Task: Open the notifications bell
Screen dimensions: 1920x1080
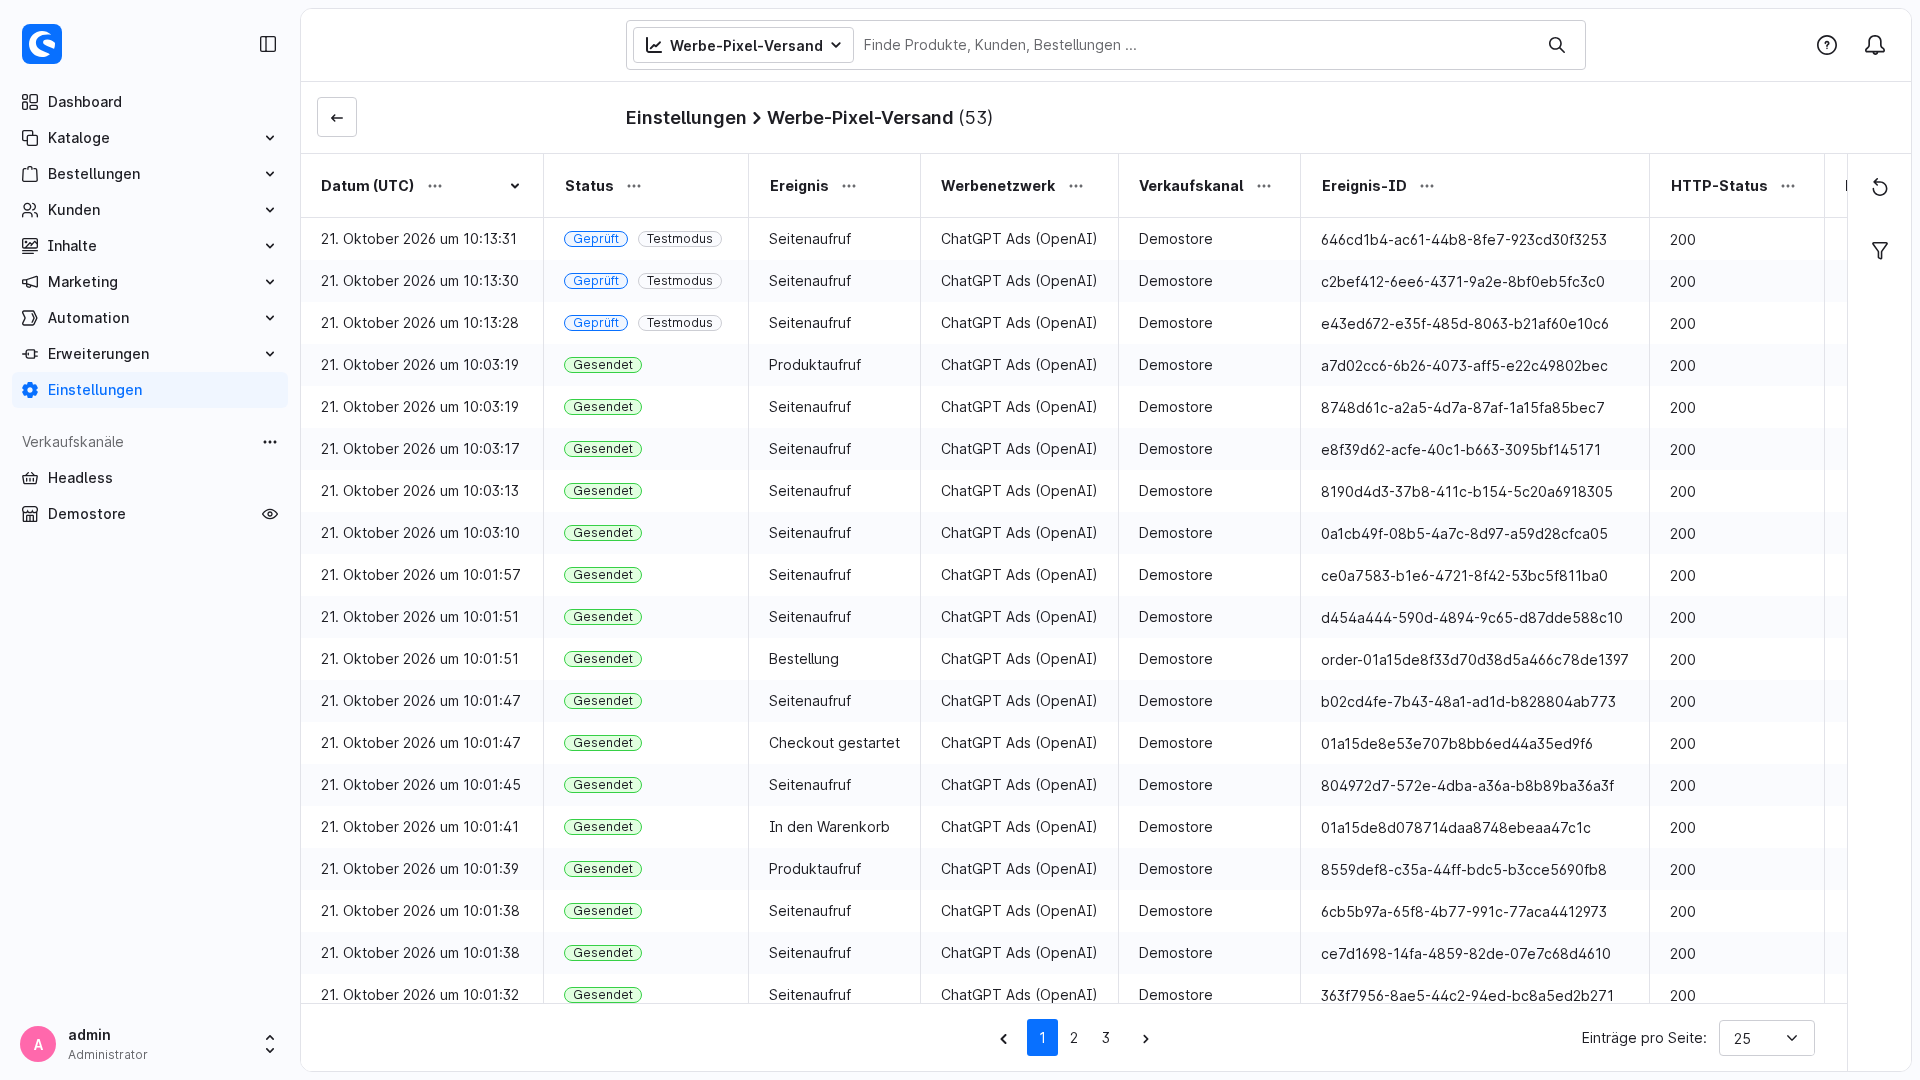Action: point(1875,45)
